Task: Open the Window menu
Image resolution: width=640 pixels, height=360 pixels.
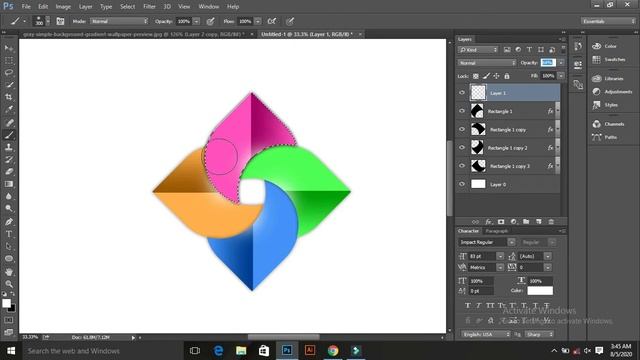Action: click(209, 7)
